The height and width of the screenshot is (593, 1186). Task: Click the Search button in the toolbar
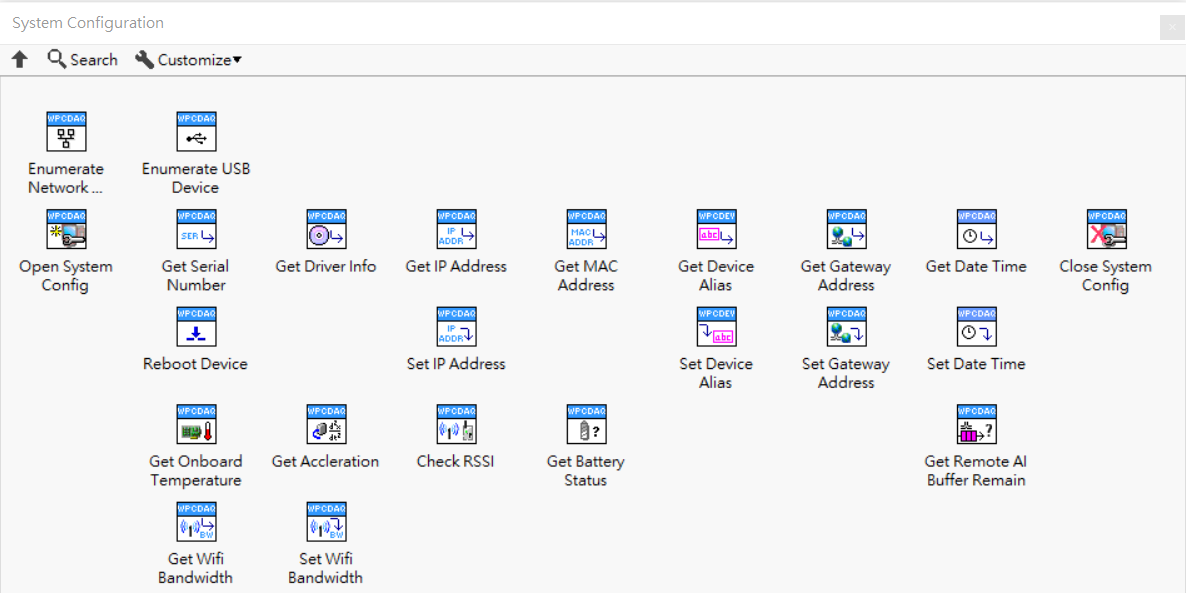(82, 60)
